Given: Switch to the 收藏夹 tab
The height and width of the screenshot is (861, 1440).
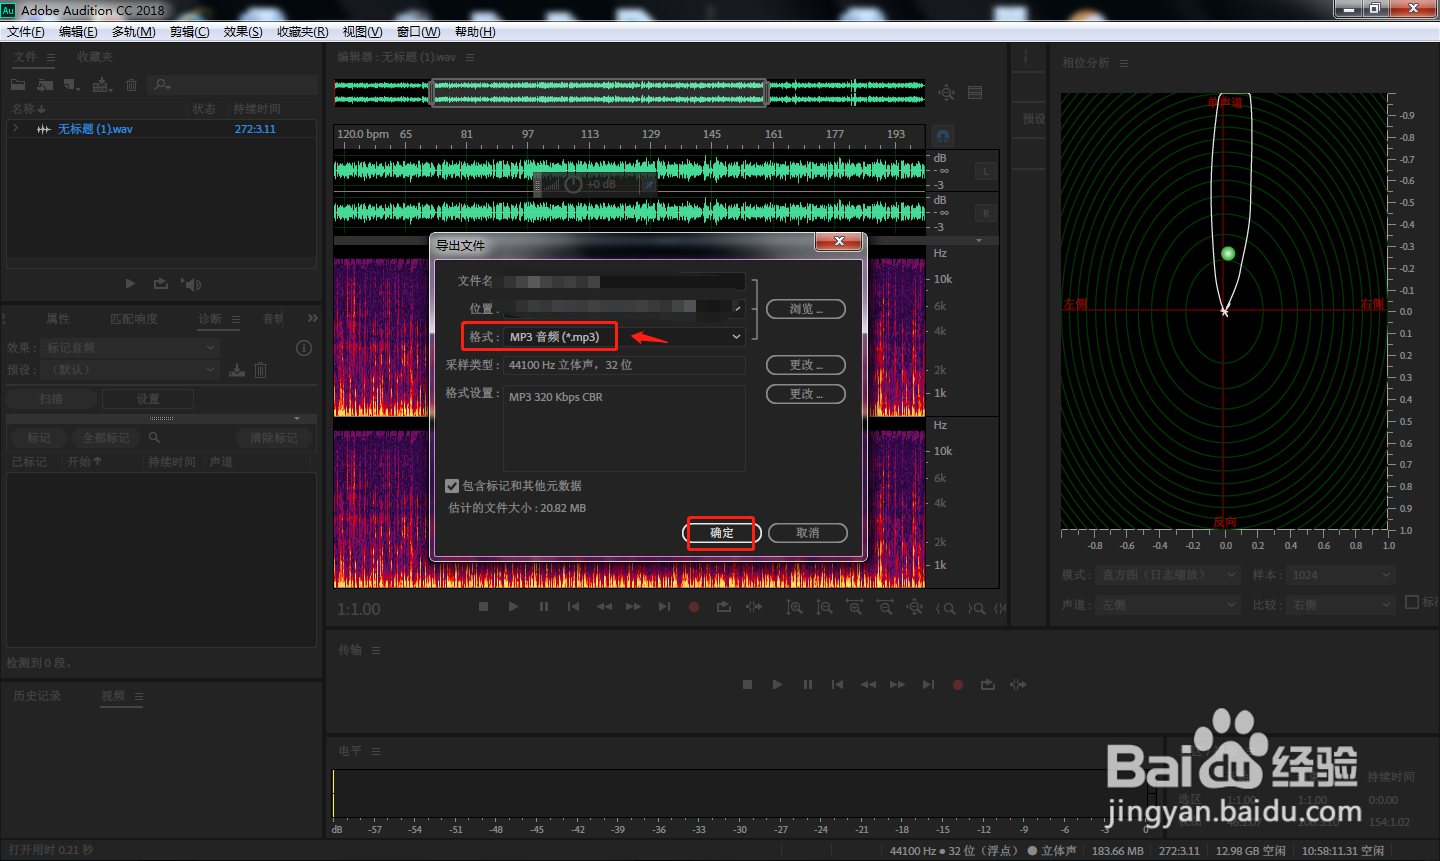Looking at the screenshot, I should (x=95, y=57).
